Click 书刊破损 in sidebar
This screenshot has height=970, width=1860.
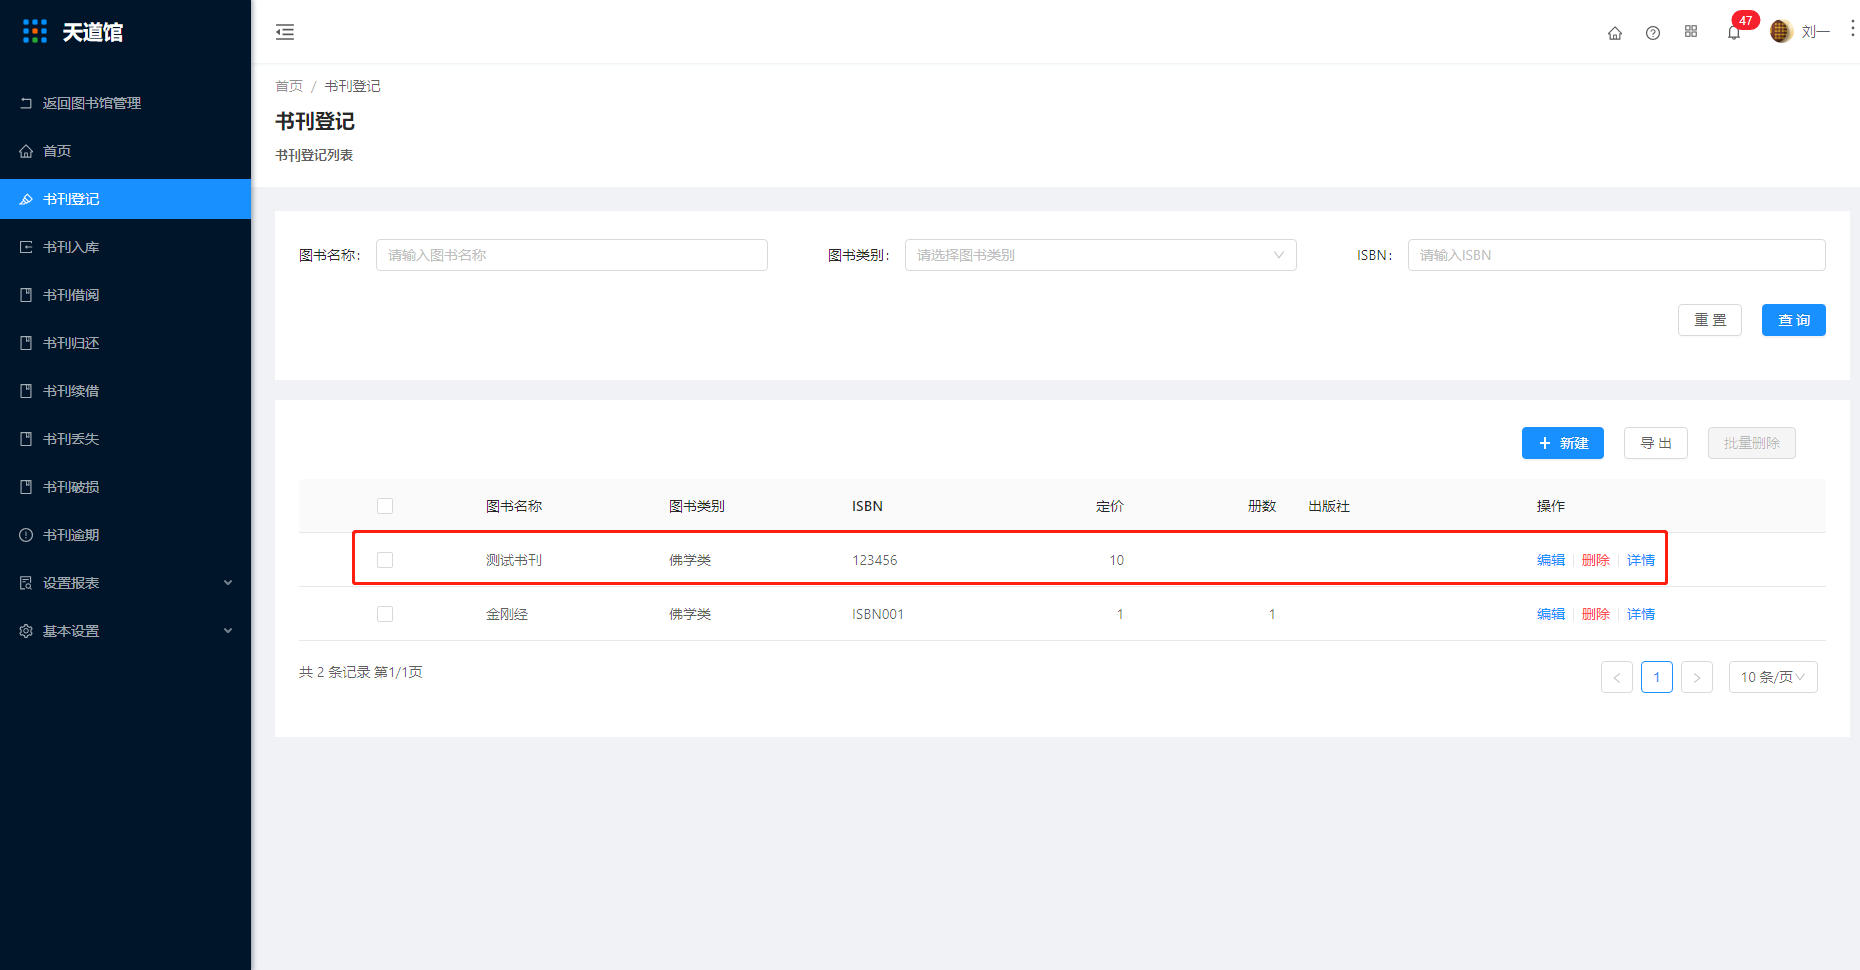[71, 487]
